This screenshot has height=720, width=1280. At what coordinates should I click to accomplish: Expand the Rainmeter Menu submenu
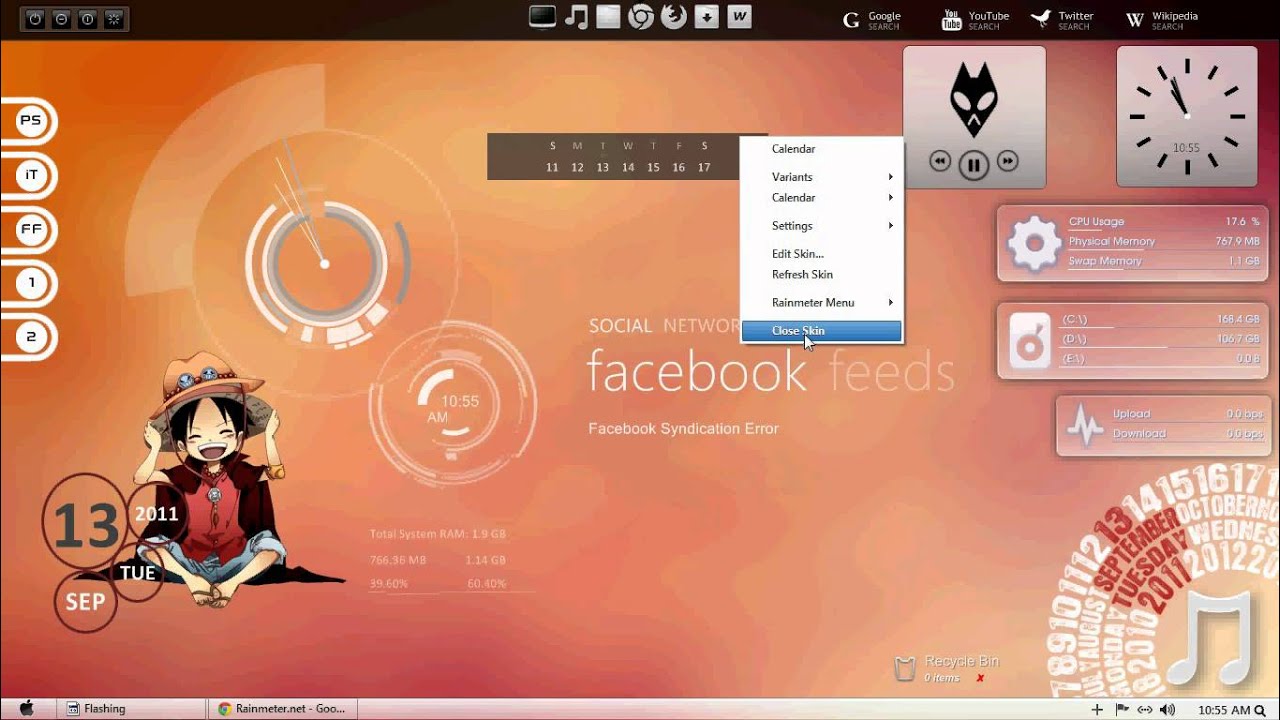(x=822, y=303)
